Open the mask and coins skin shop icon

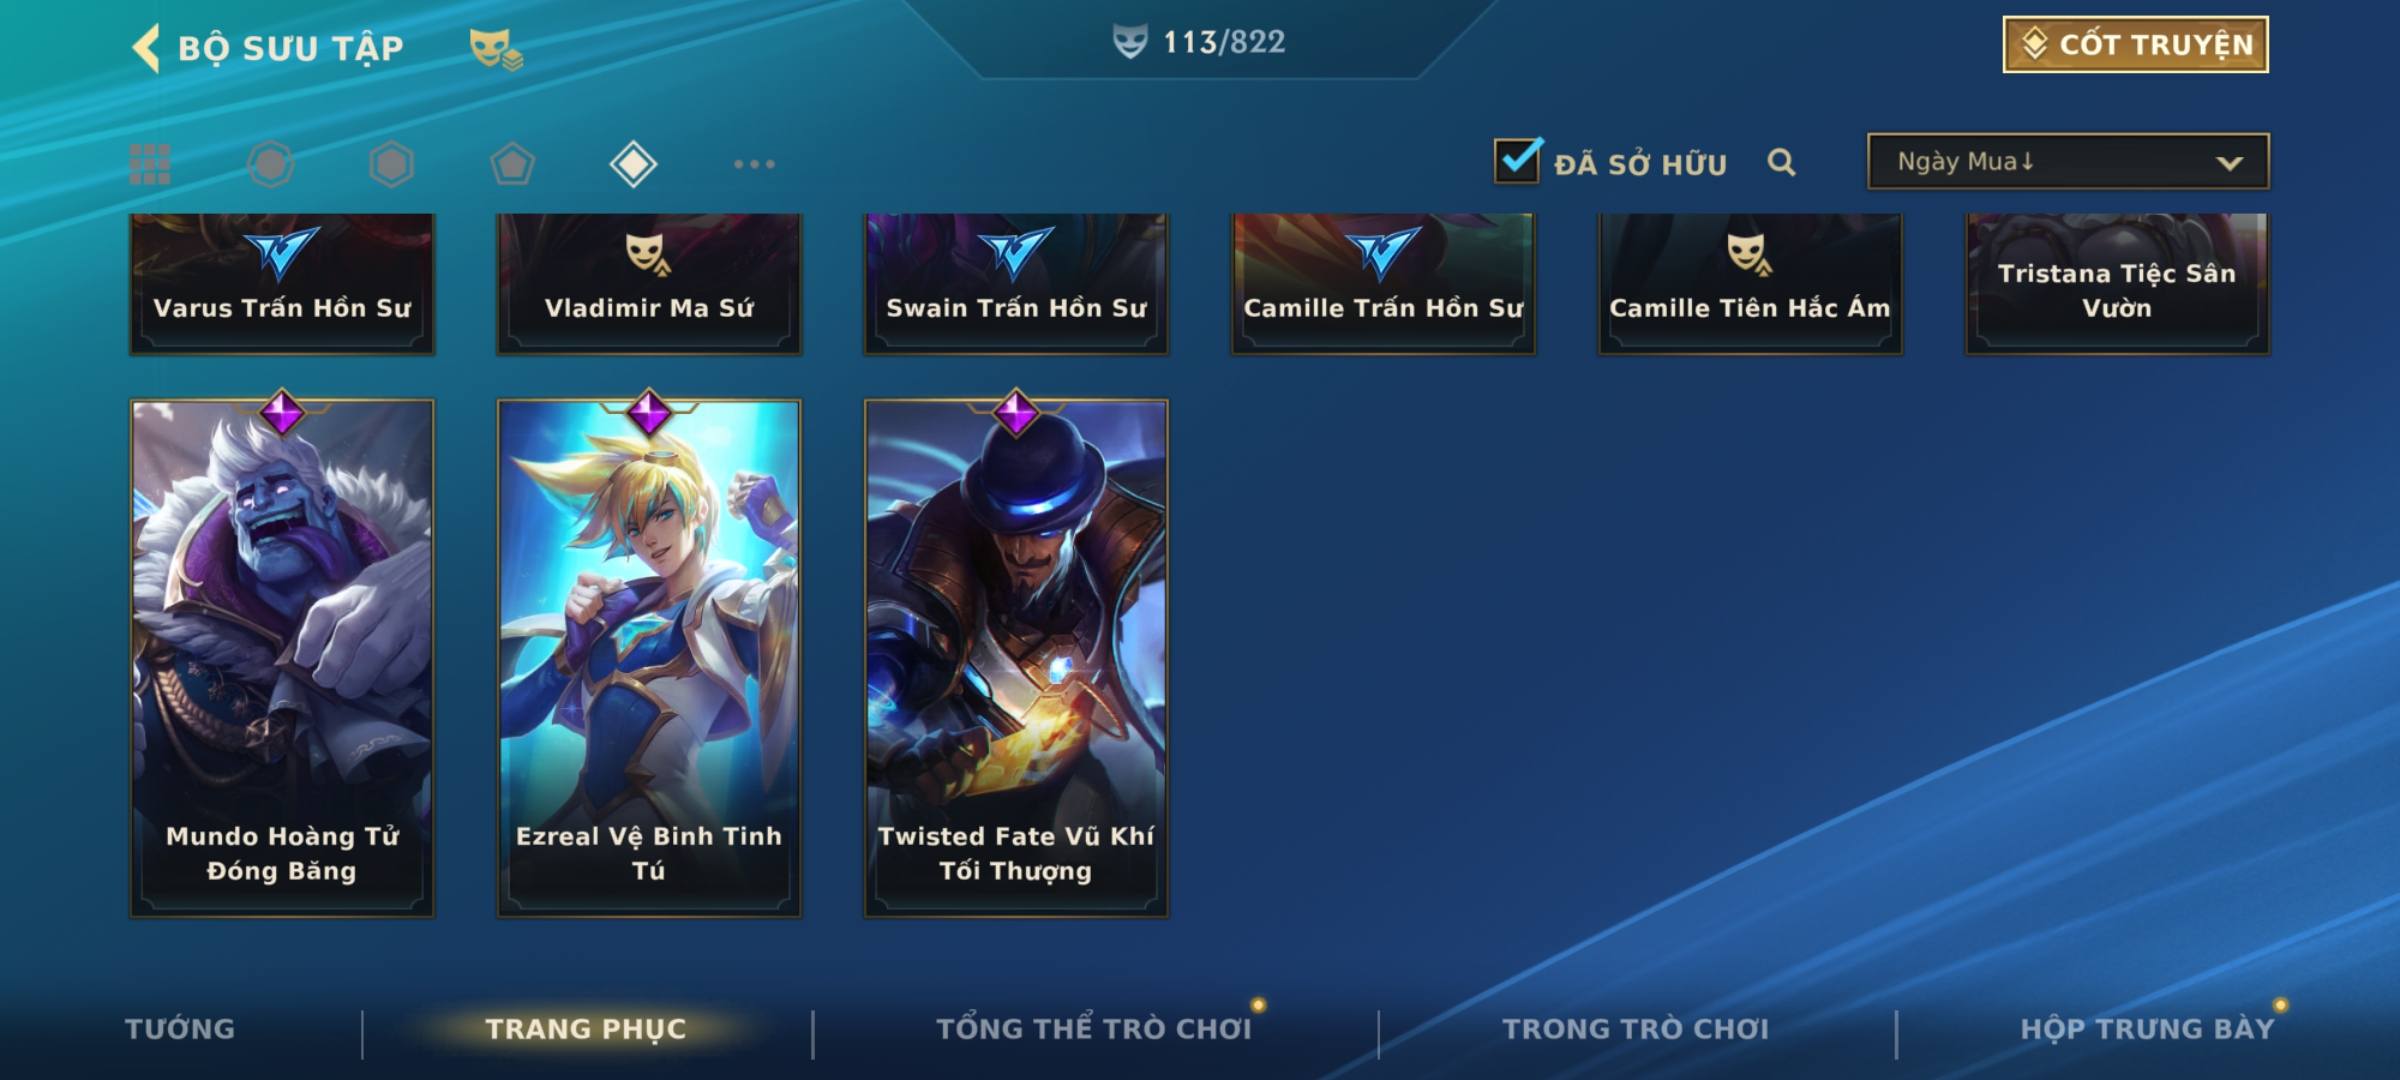point(496,48)
